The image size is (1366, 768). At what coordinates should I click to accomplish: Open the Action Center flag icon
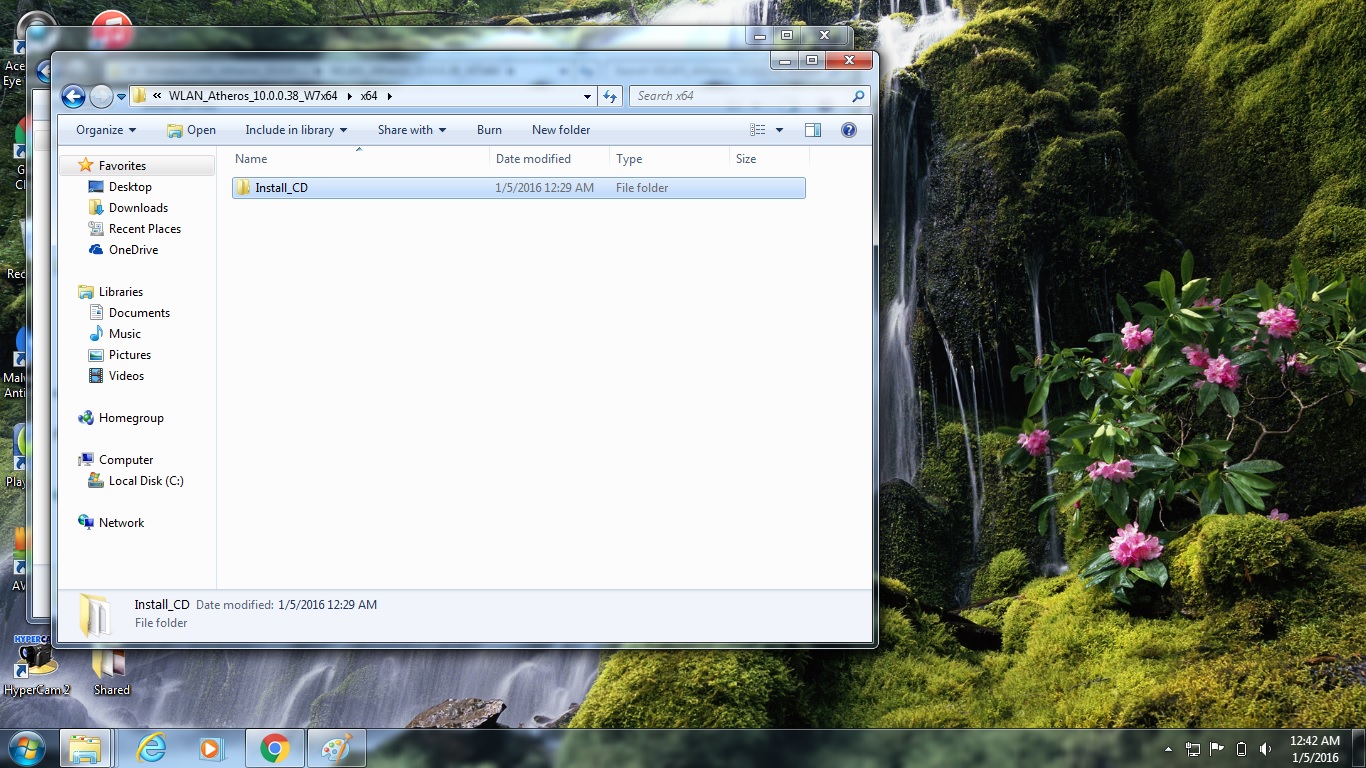coord(1217,749)
